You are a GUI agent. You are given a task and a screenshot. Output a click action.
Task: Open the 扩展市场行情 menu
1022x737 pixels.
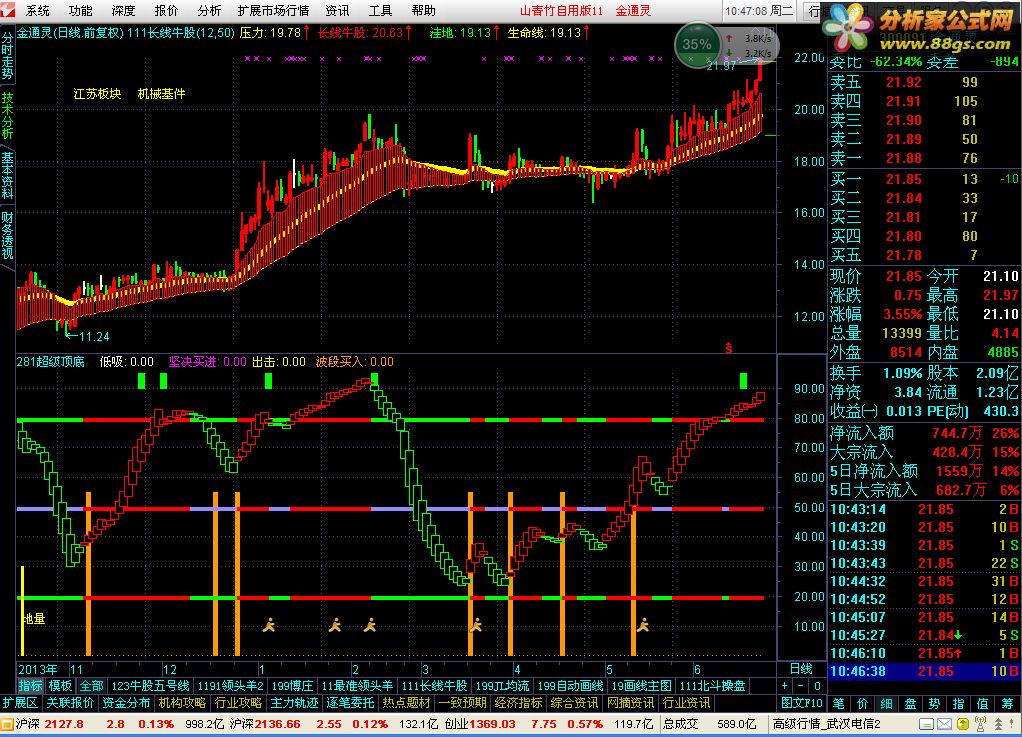[x=273, y=10]
